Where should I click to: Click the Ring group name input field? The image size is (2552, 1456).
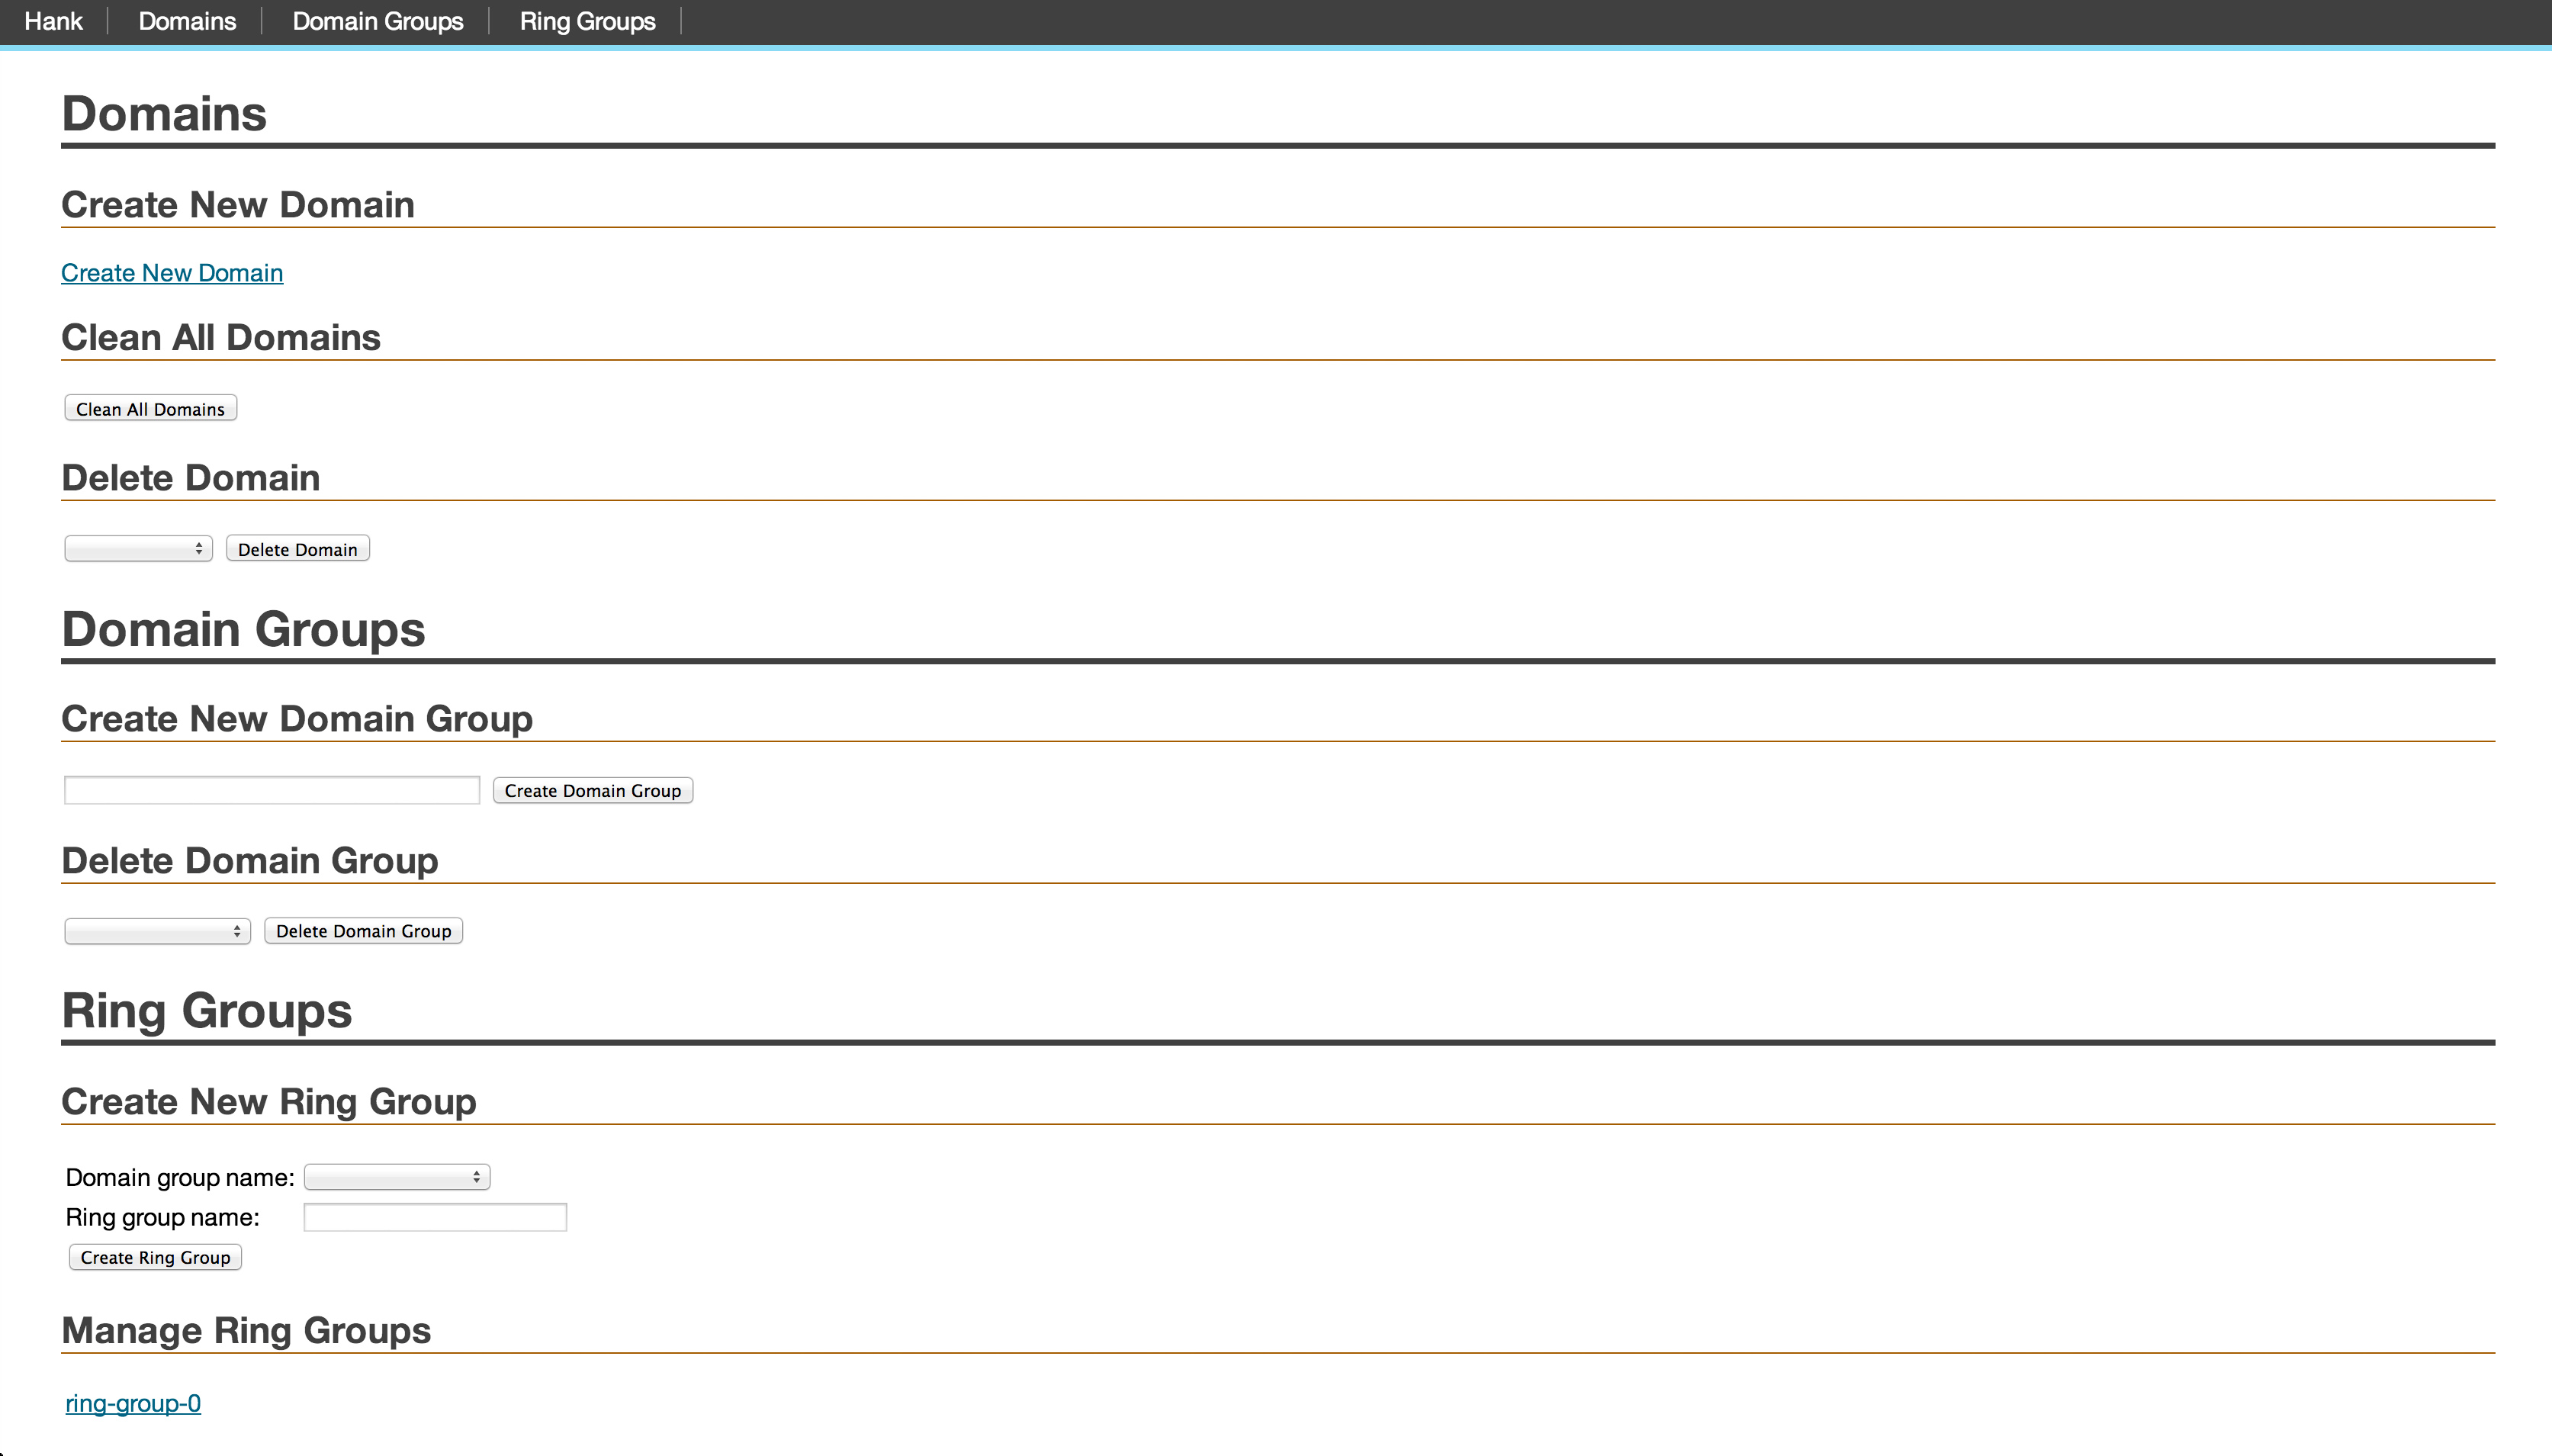pyautogui.click(x=435, y=1216)
